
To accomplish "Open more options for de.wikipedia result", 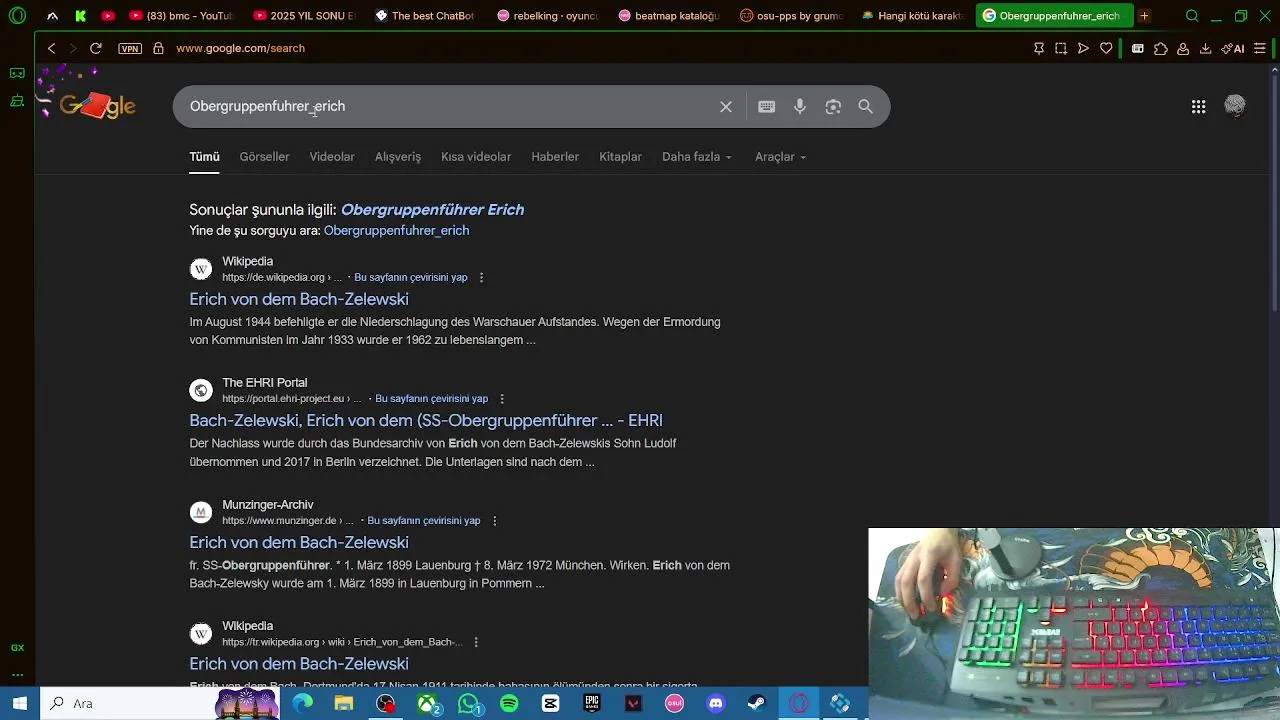I will tap(481, 278).
